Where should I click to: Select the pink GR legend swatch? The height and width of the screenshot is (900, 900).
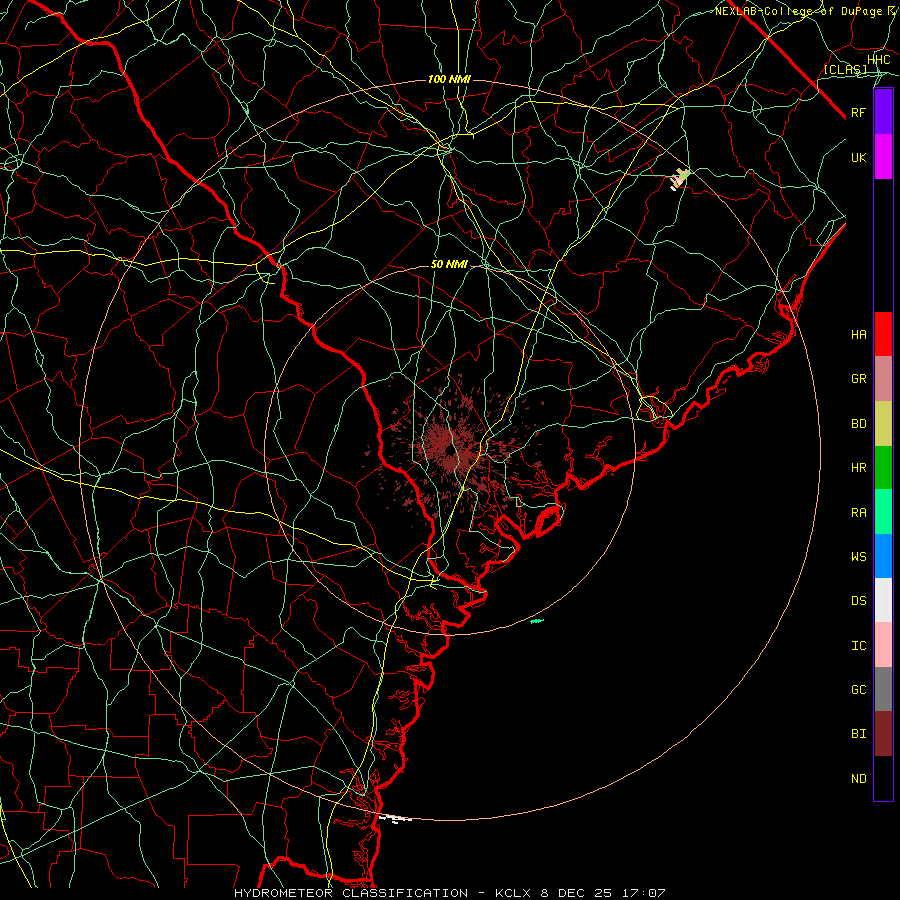coord(883,379)
